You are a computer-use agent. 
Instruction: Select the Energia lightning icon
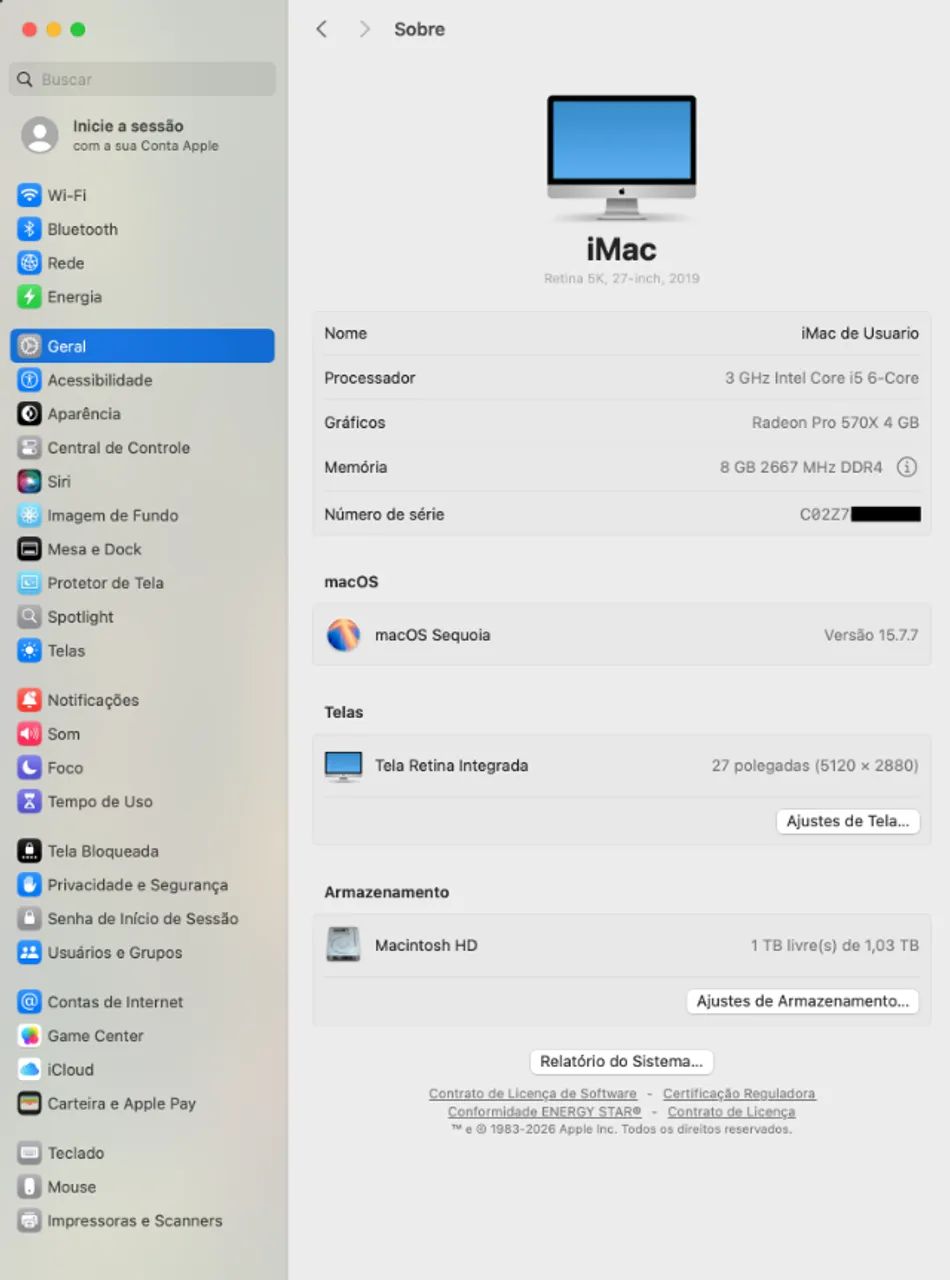(30, 297)
